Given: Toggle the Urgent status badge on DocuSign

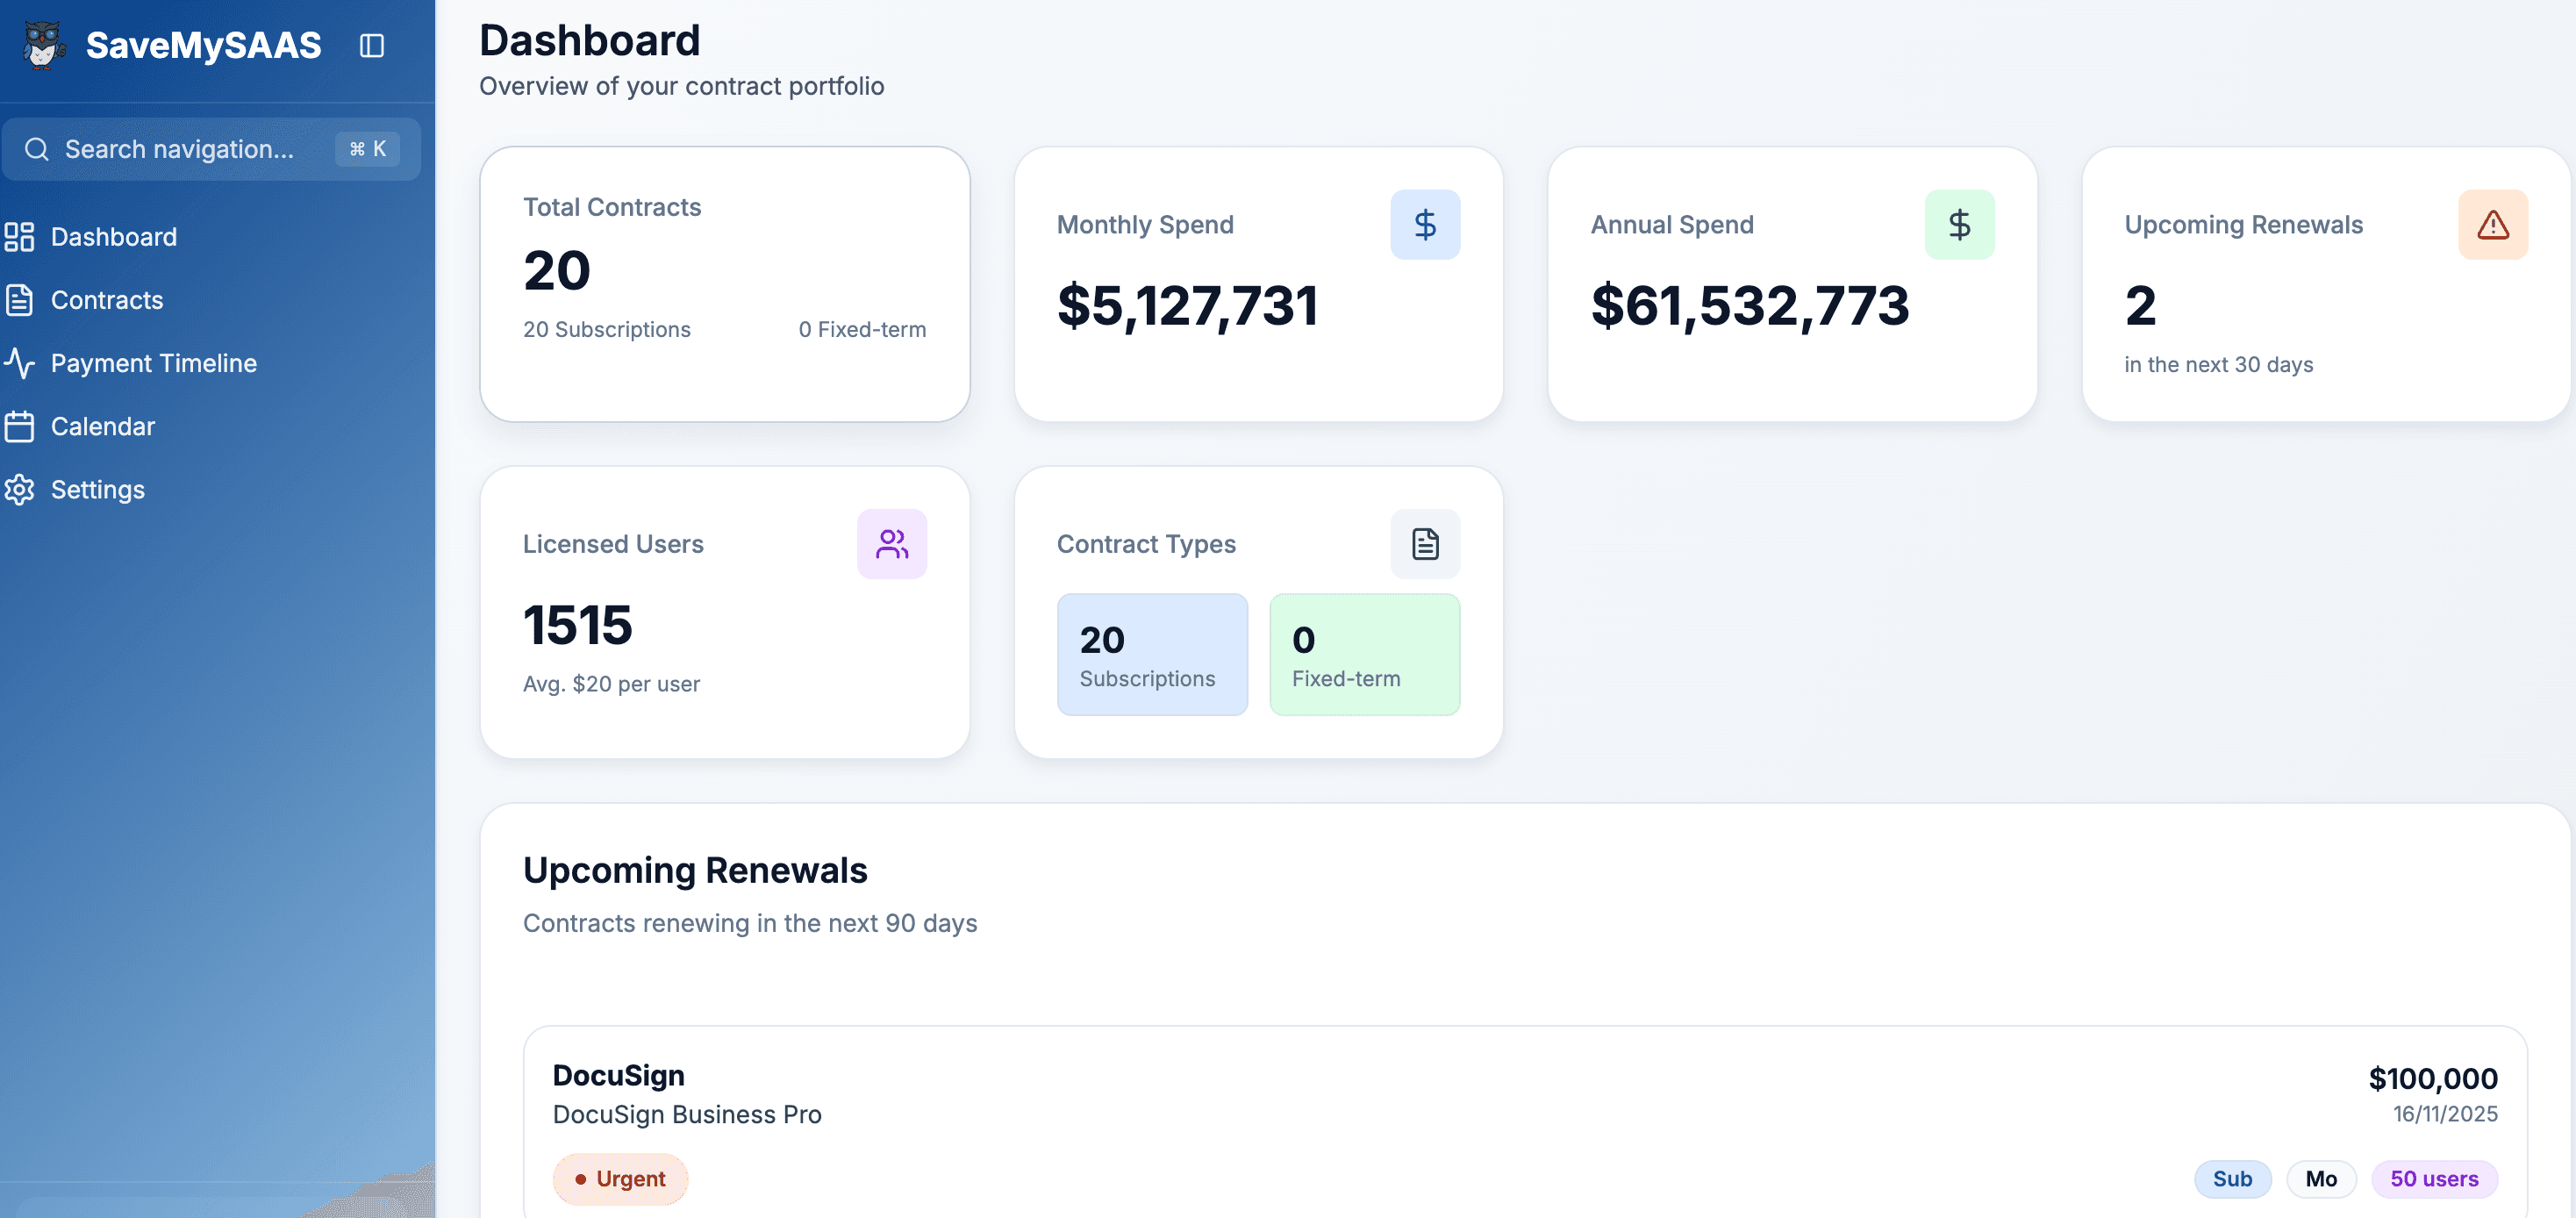Looking at the screenshot, I should pyautogui.click(x=620, y=1178).
